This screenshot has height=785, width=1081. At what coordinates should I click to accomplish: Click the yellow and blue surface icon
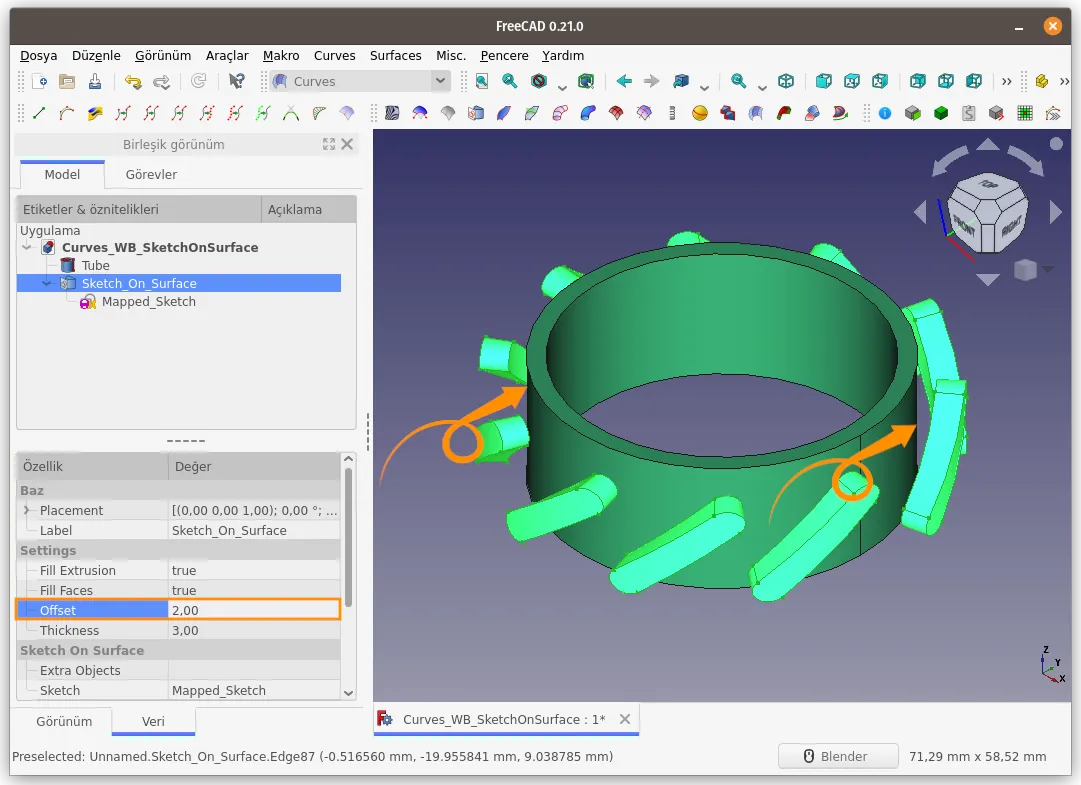[95, 113]
